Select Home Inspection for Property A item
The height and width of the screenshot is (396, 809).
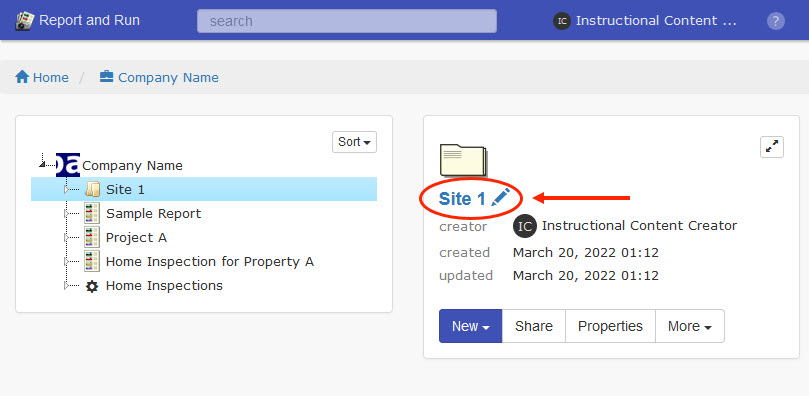pos(209,261)
